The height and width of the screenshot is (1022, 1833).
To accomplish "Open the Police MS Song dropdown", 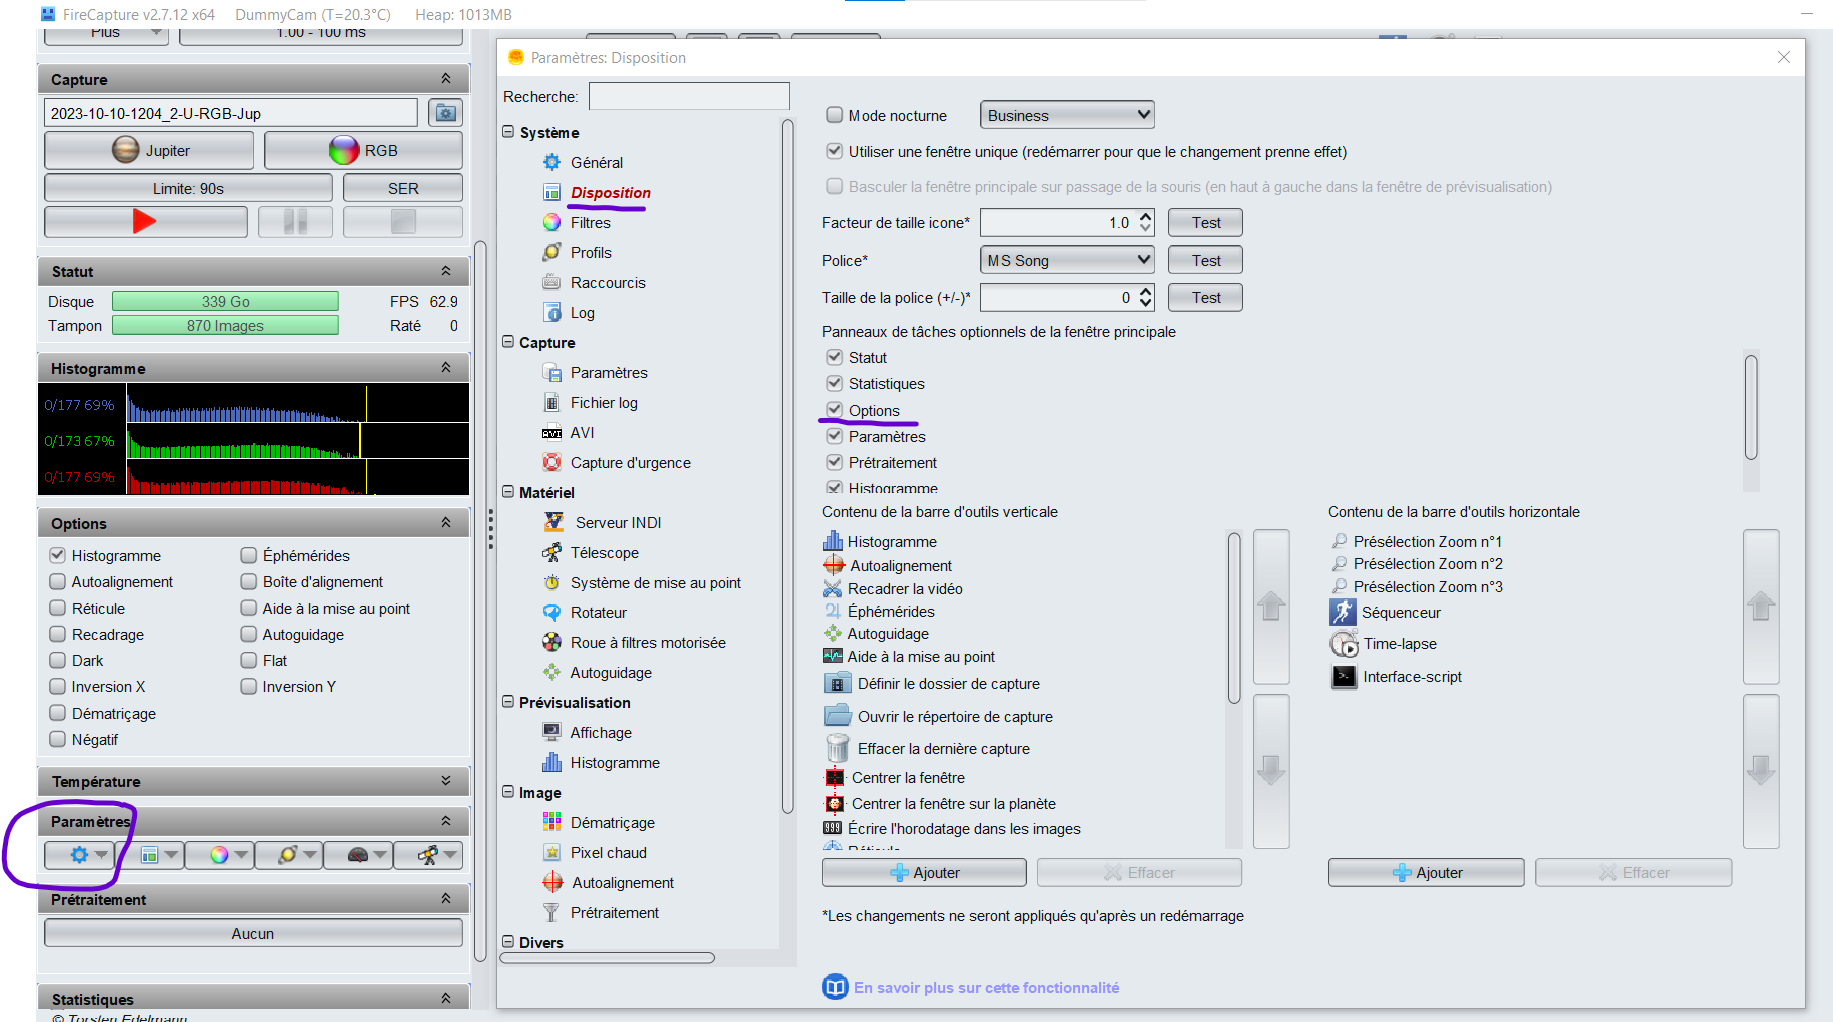I will (1067, 260).
